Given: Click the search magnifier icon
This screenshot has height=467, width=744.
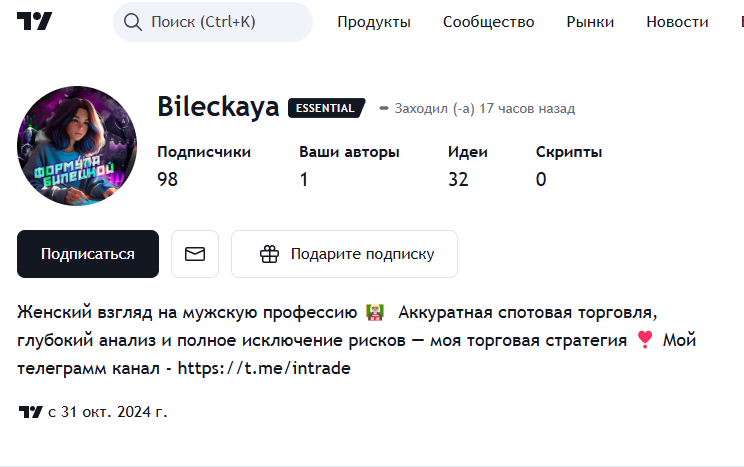Looking at the screenshot, I should 134,21.
